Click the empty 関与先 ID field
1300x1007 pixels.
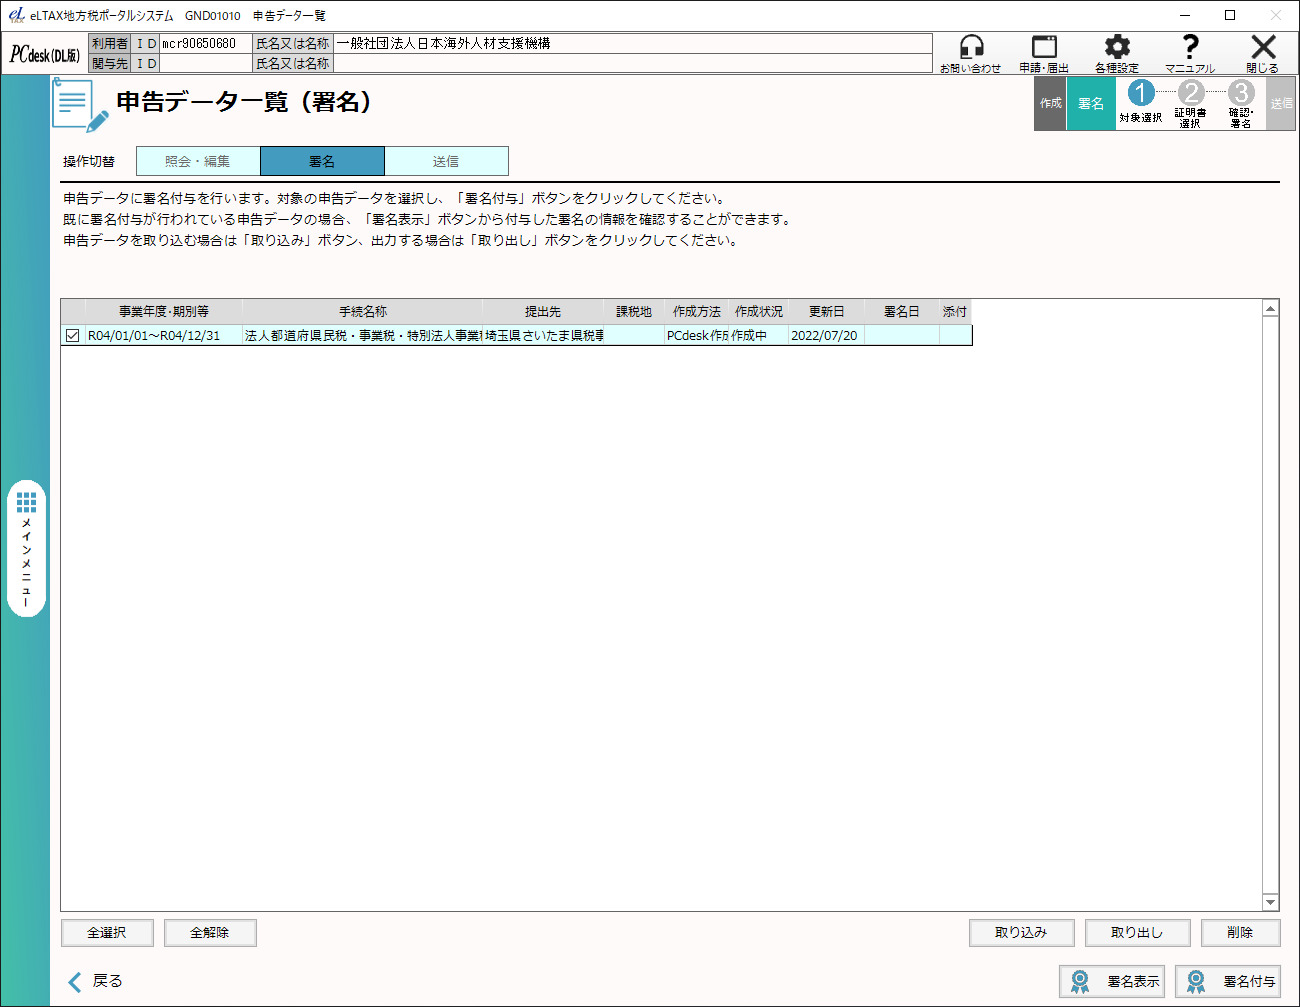(x=206, y=63)
